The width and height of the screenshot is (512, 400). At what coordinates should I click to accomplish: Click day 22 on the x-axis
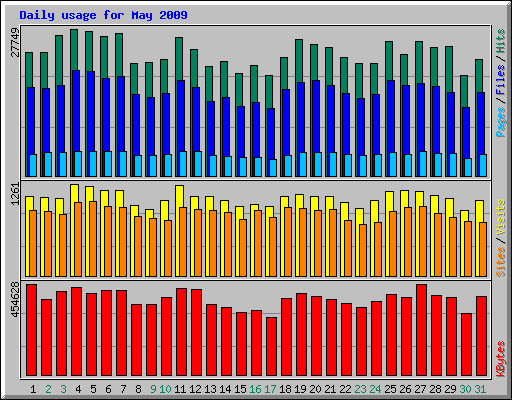click(x=345, y=389)
